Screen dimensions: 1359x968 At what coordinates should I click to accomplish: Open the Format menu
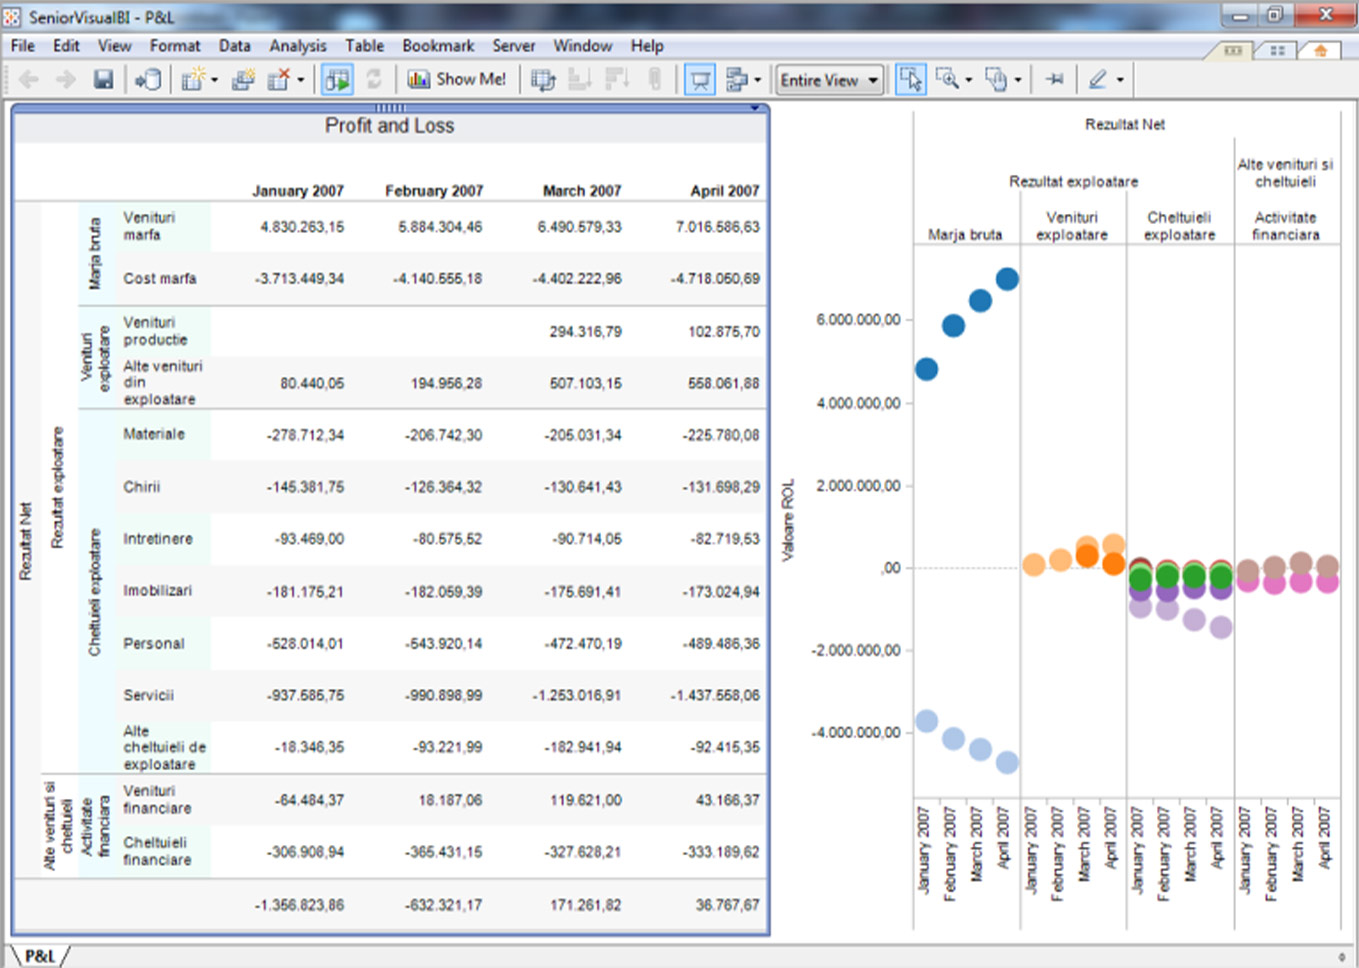pos(175,46)
